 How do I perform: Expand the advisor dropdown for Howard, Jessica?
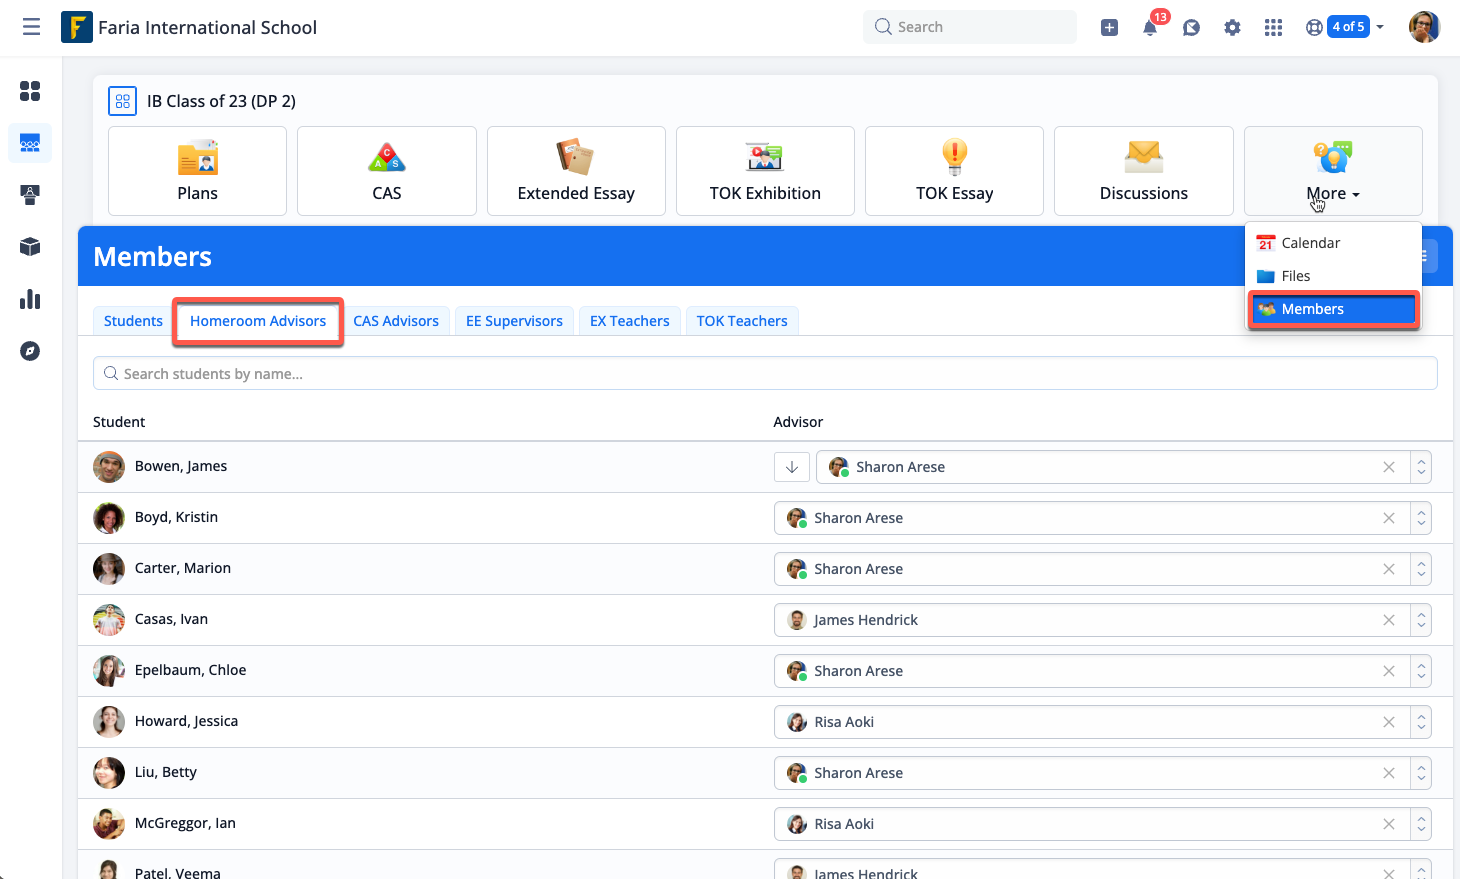click(1421, 722)
